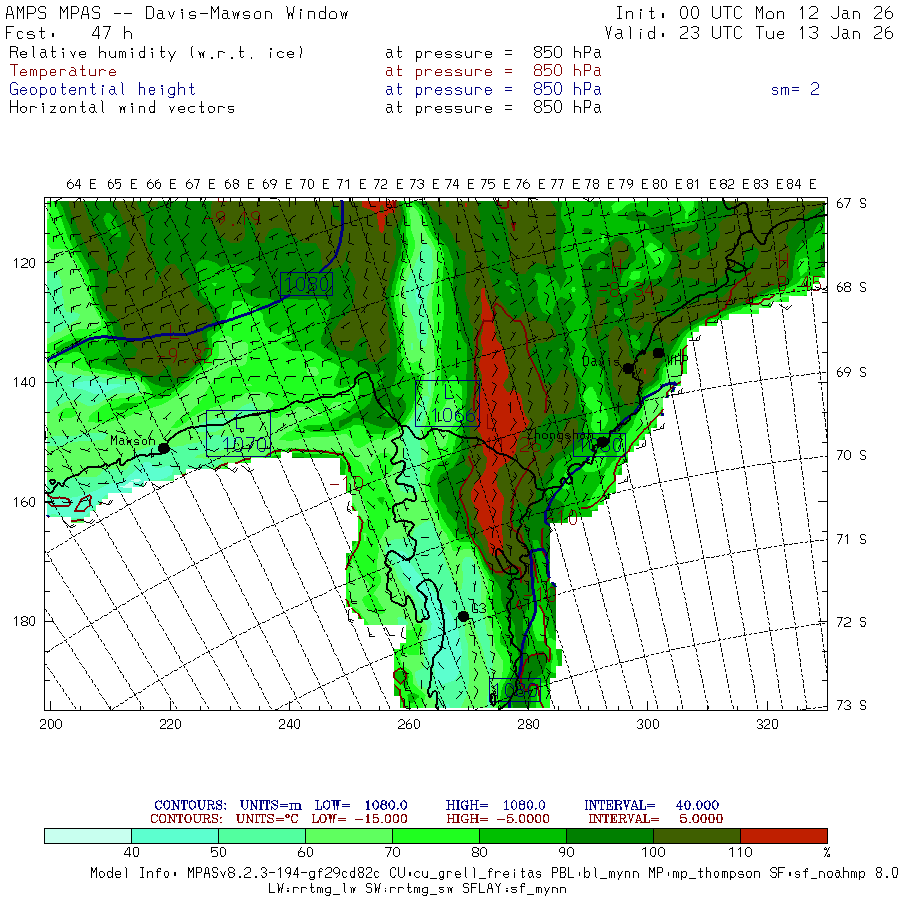
Task: Click the boxed low label 1070
Action: (x=238, y=433)
